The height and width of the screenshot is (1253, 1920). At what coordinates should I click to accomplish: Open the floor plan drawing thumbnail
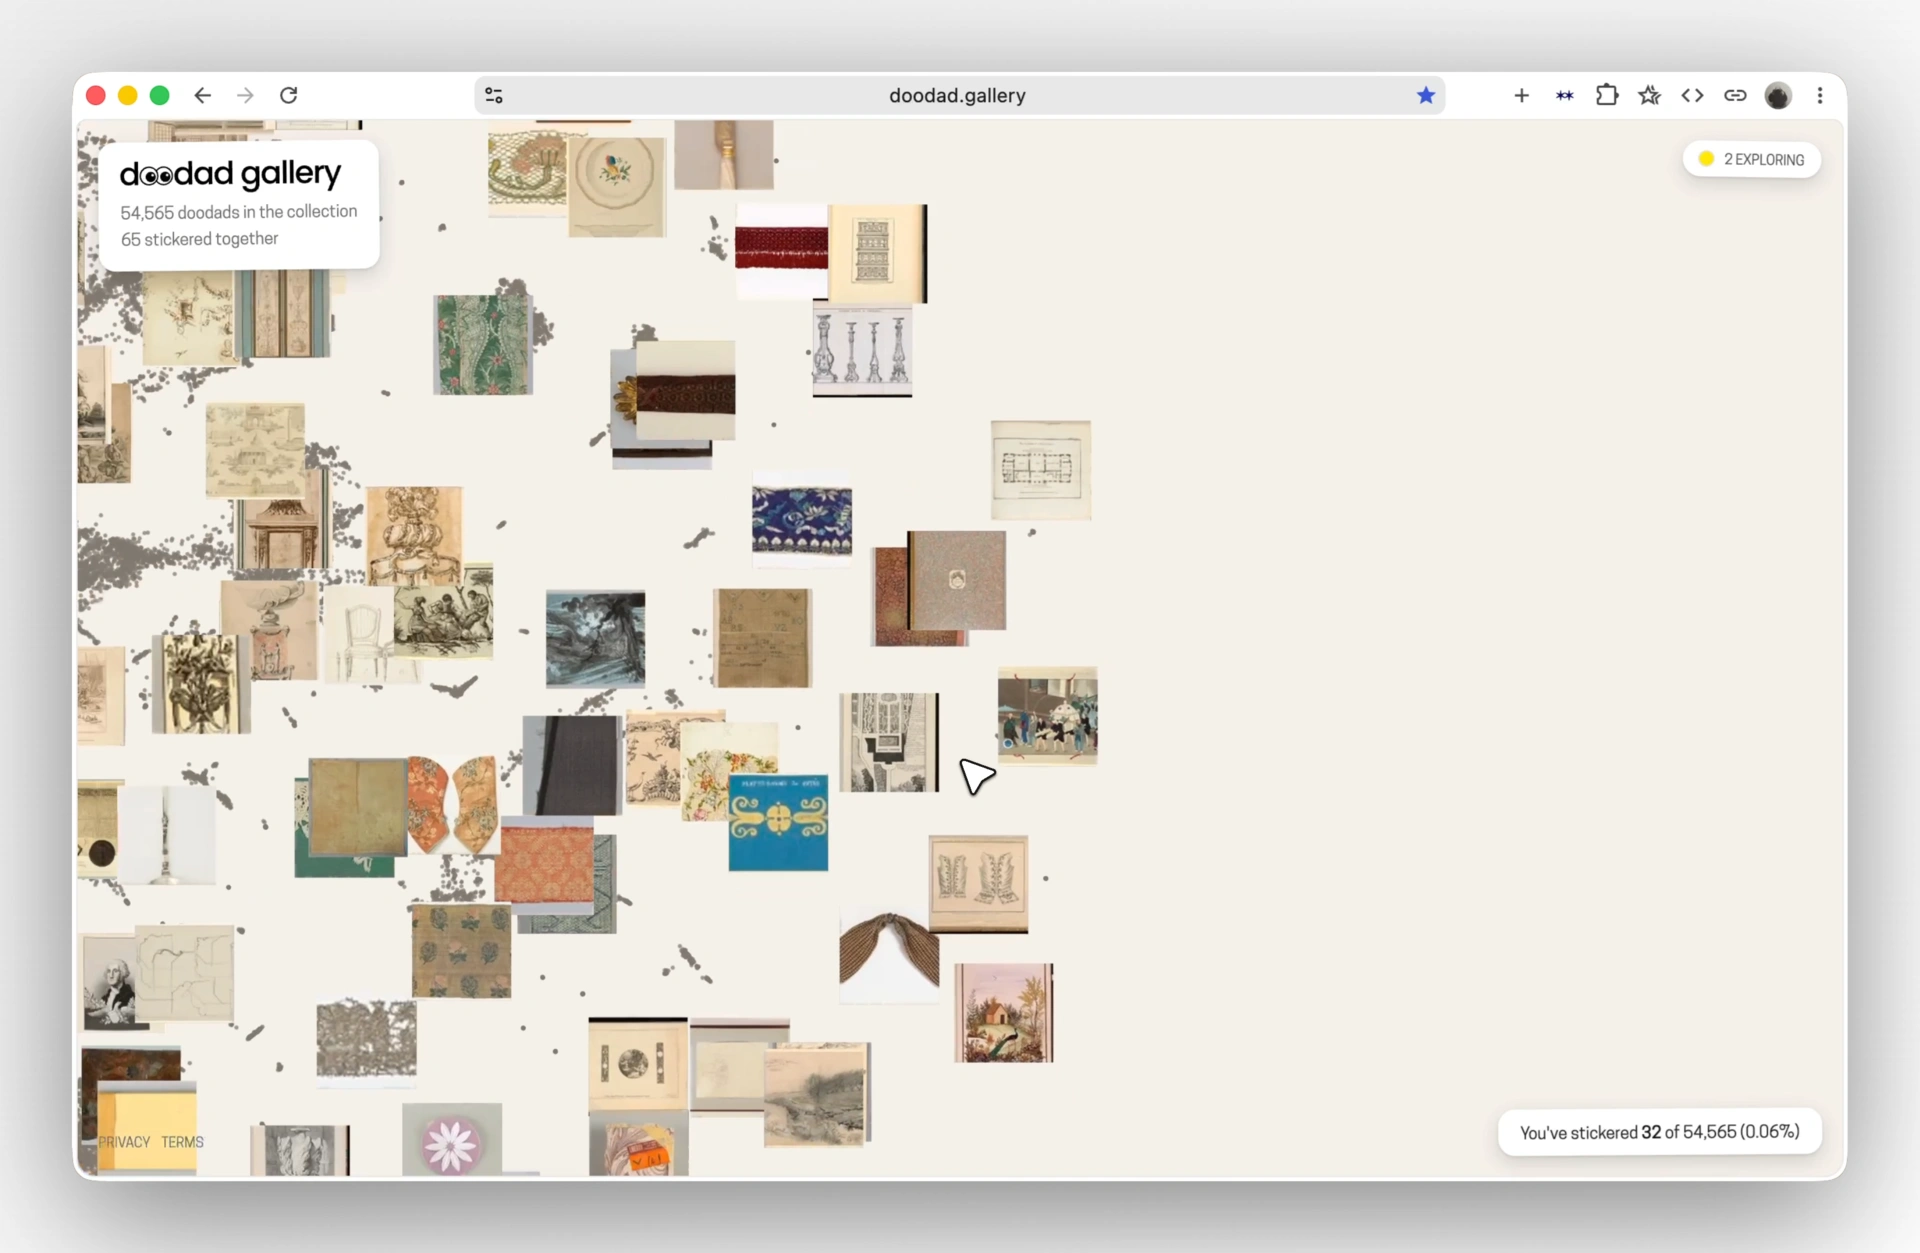1041,470
